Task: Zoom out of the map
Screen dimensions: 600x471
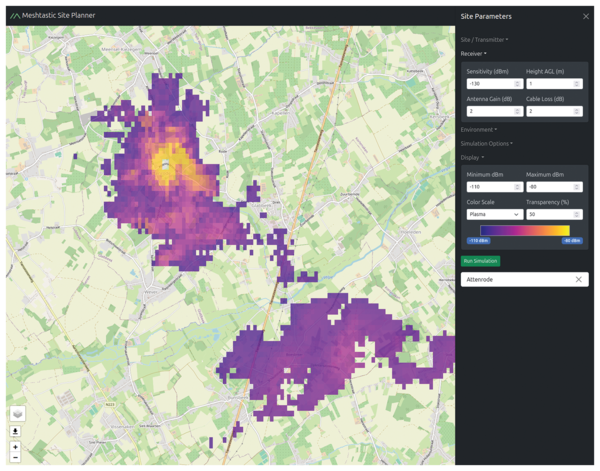Action: 16,457
